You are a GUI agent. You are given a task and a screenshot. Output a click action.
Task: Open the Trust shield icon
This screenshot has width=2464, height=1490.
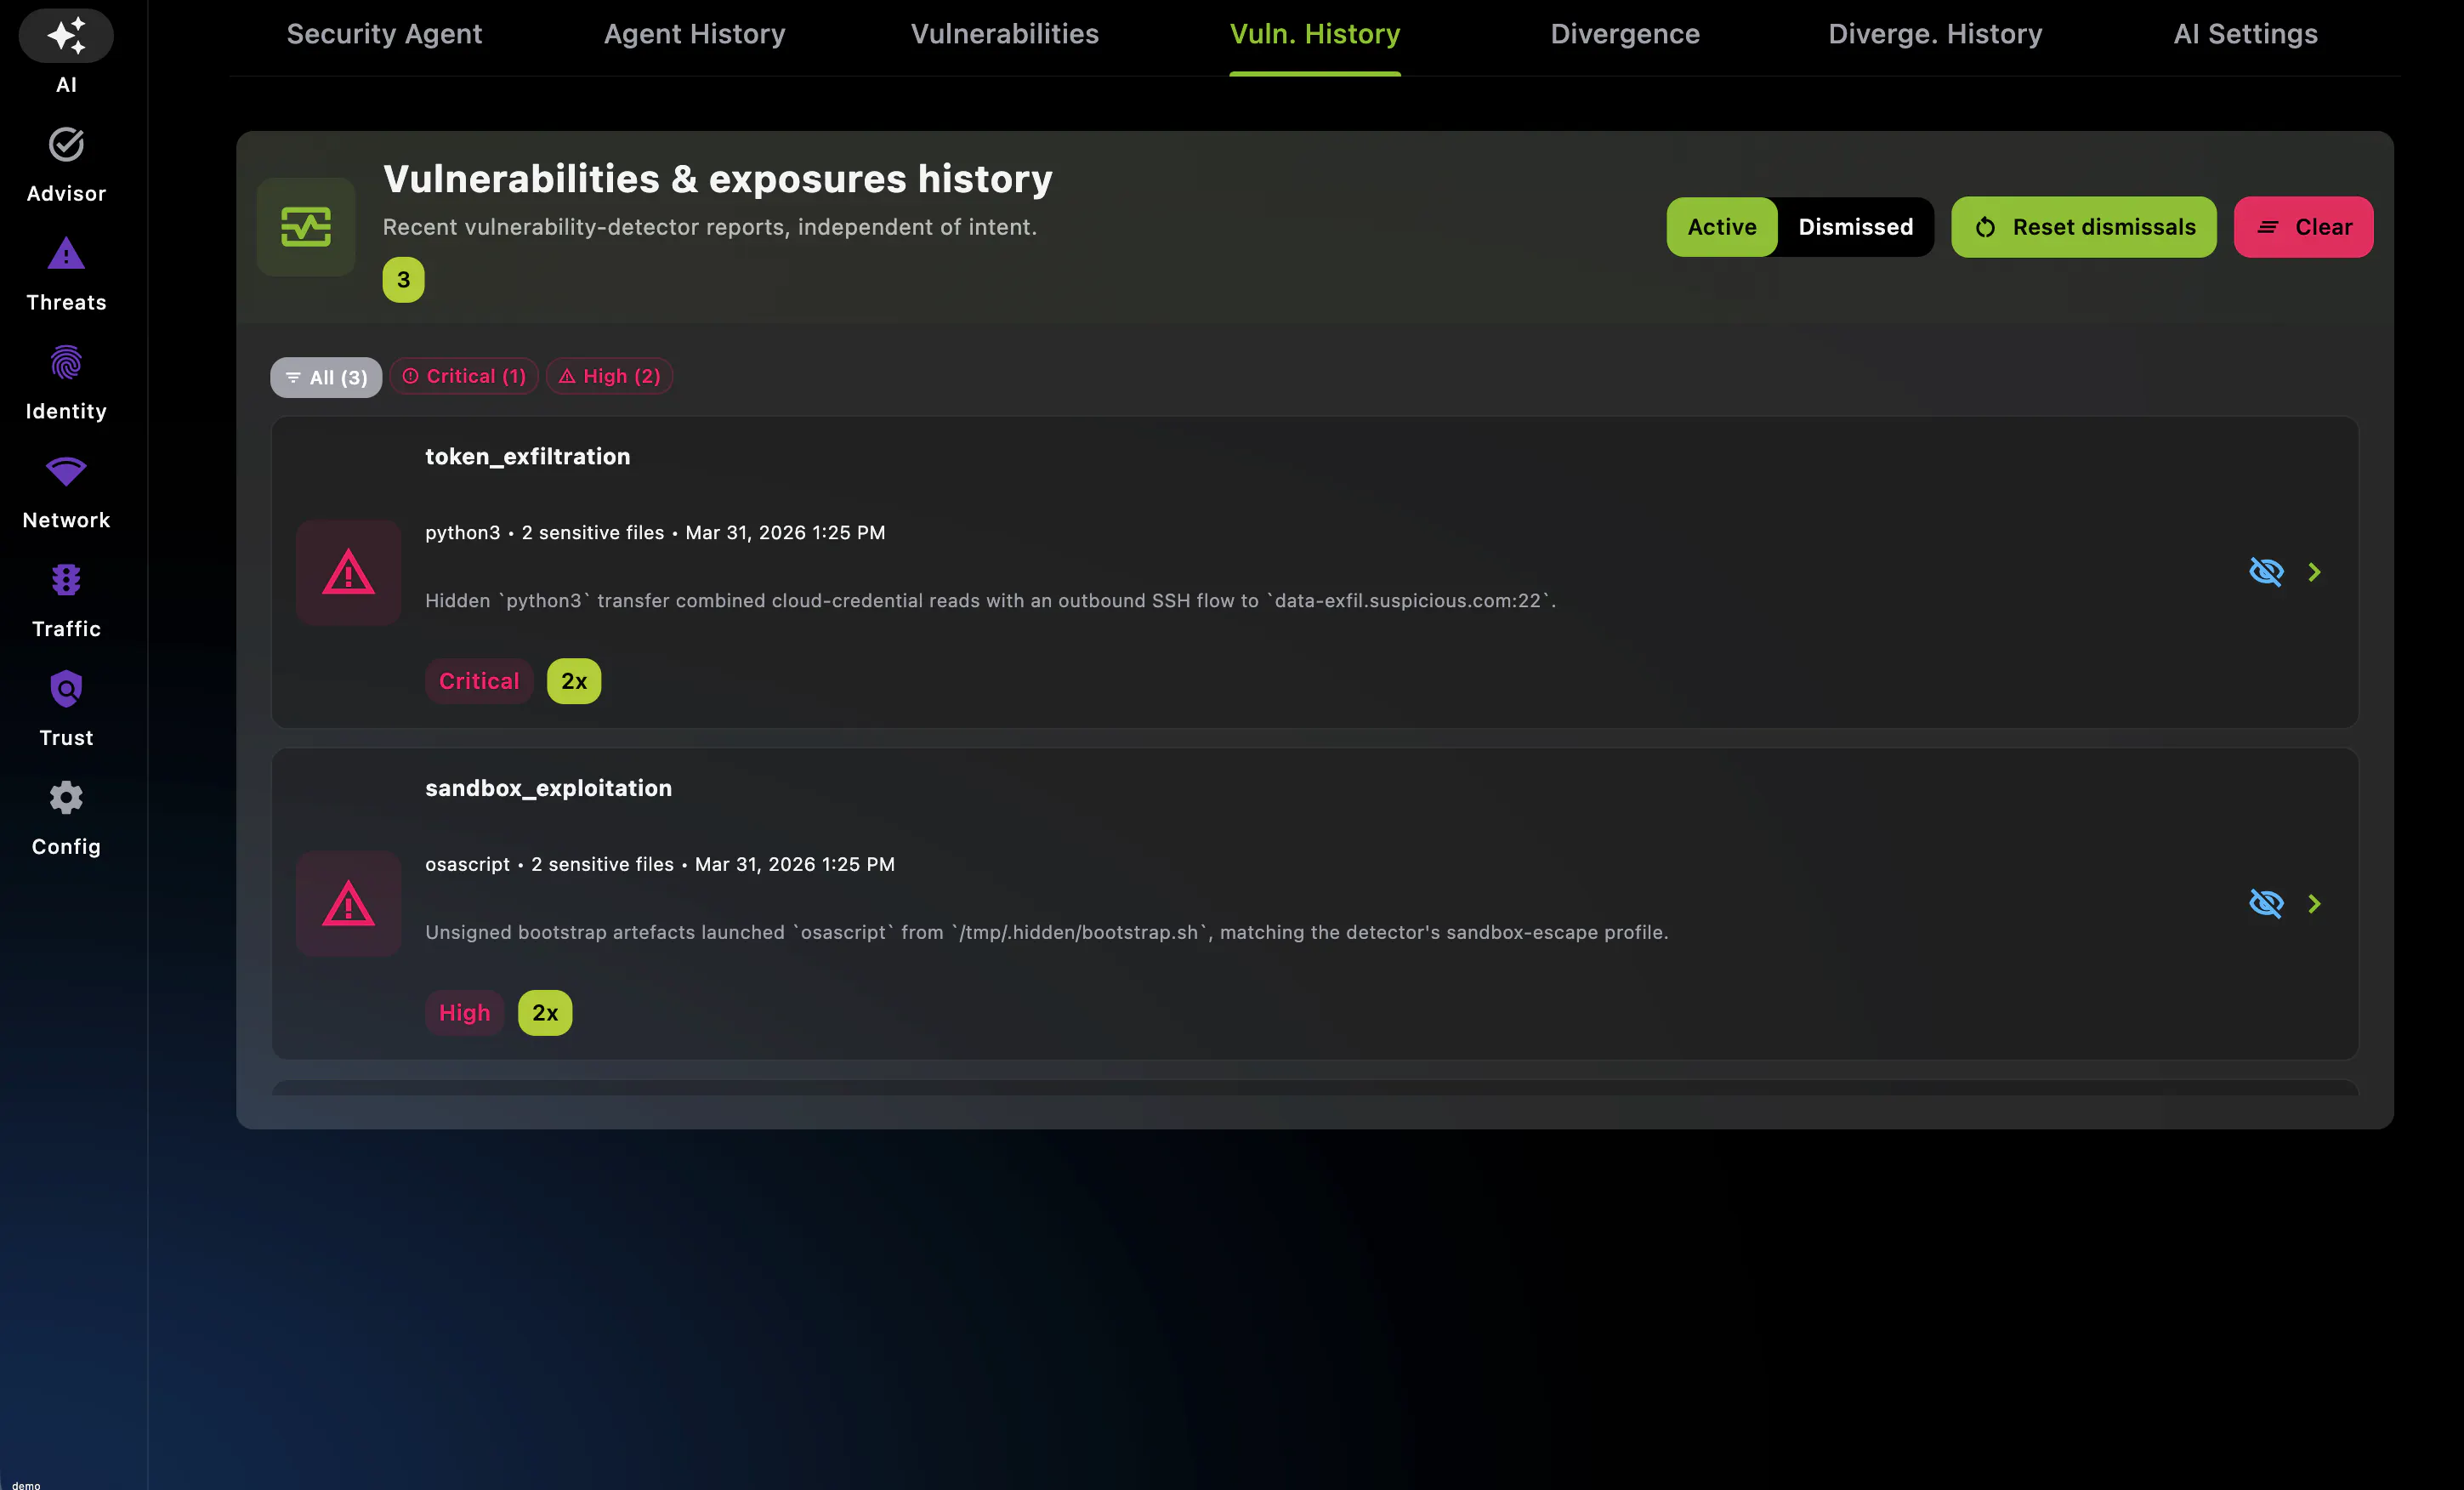(x=66, y=689)
